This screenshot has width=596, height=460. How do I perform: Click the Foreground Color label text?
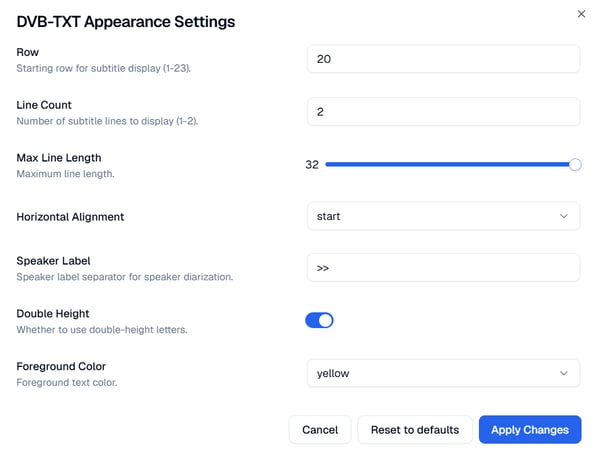coord(61,366)
